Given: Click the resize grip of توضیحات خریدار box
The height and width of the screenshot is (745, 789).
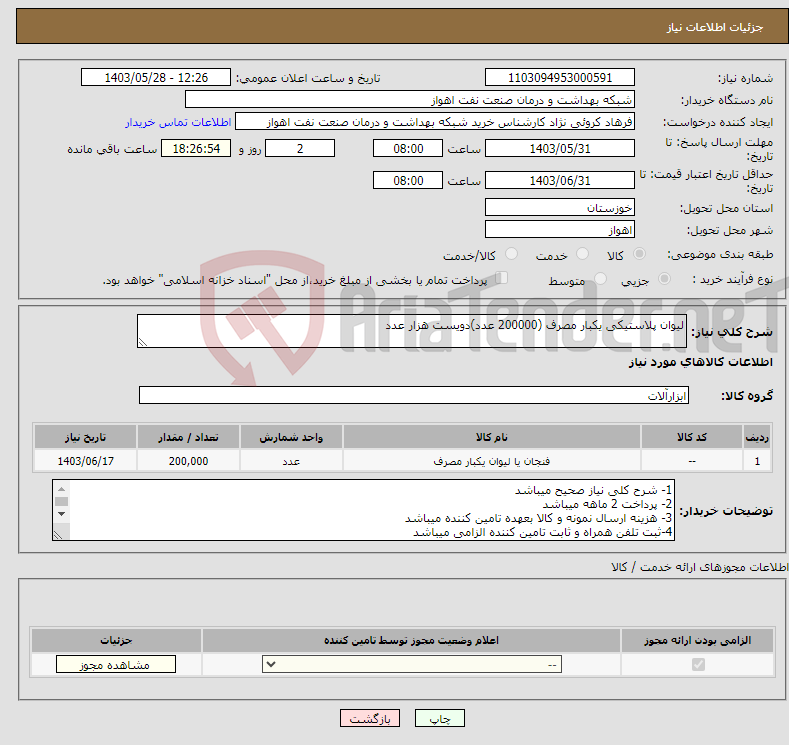Looking at the screenshot, I should 58,535.
